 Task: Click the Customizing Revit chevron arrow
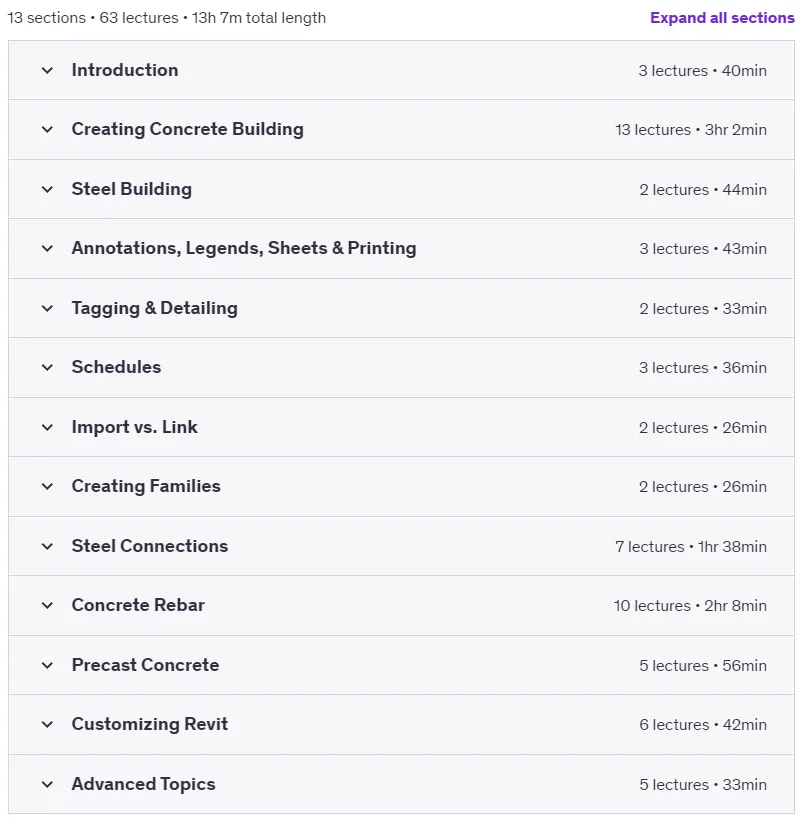point(47,724)
